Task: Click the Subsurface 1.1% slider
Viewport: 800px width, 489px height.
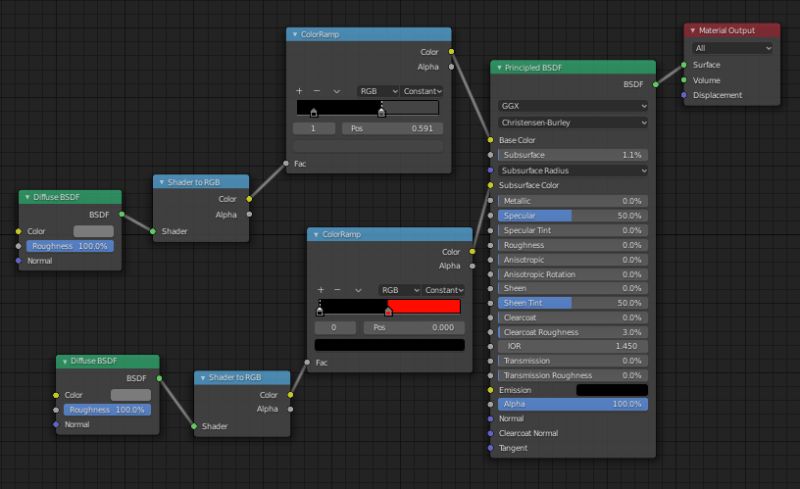Action: click(573, 155)
